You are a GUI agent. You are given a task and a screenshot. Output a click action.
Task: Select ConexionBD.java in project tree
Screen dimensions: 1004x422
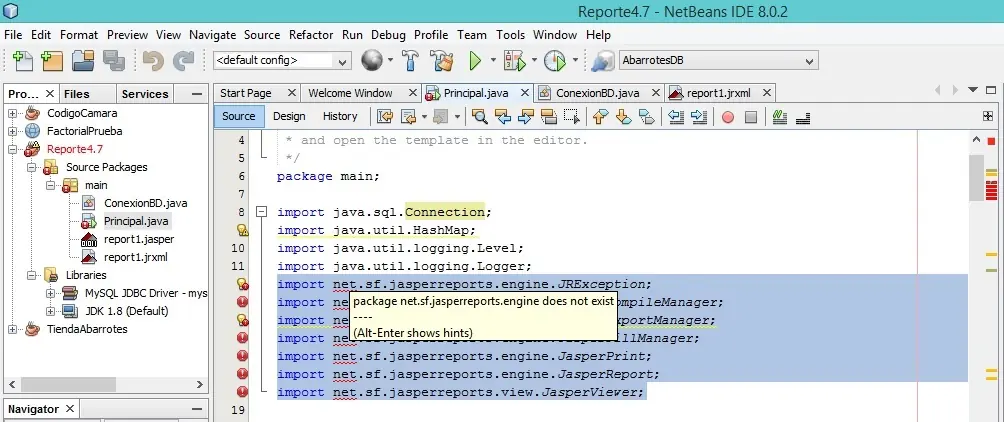(x=145, y=204)
